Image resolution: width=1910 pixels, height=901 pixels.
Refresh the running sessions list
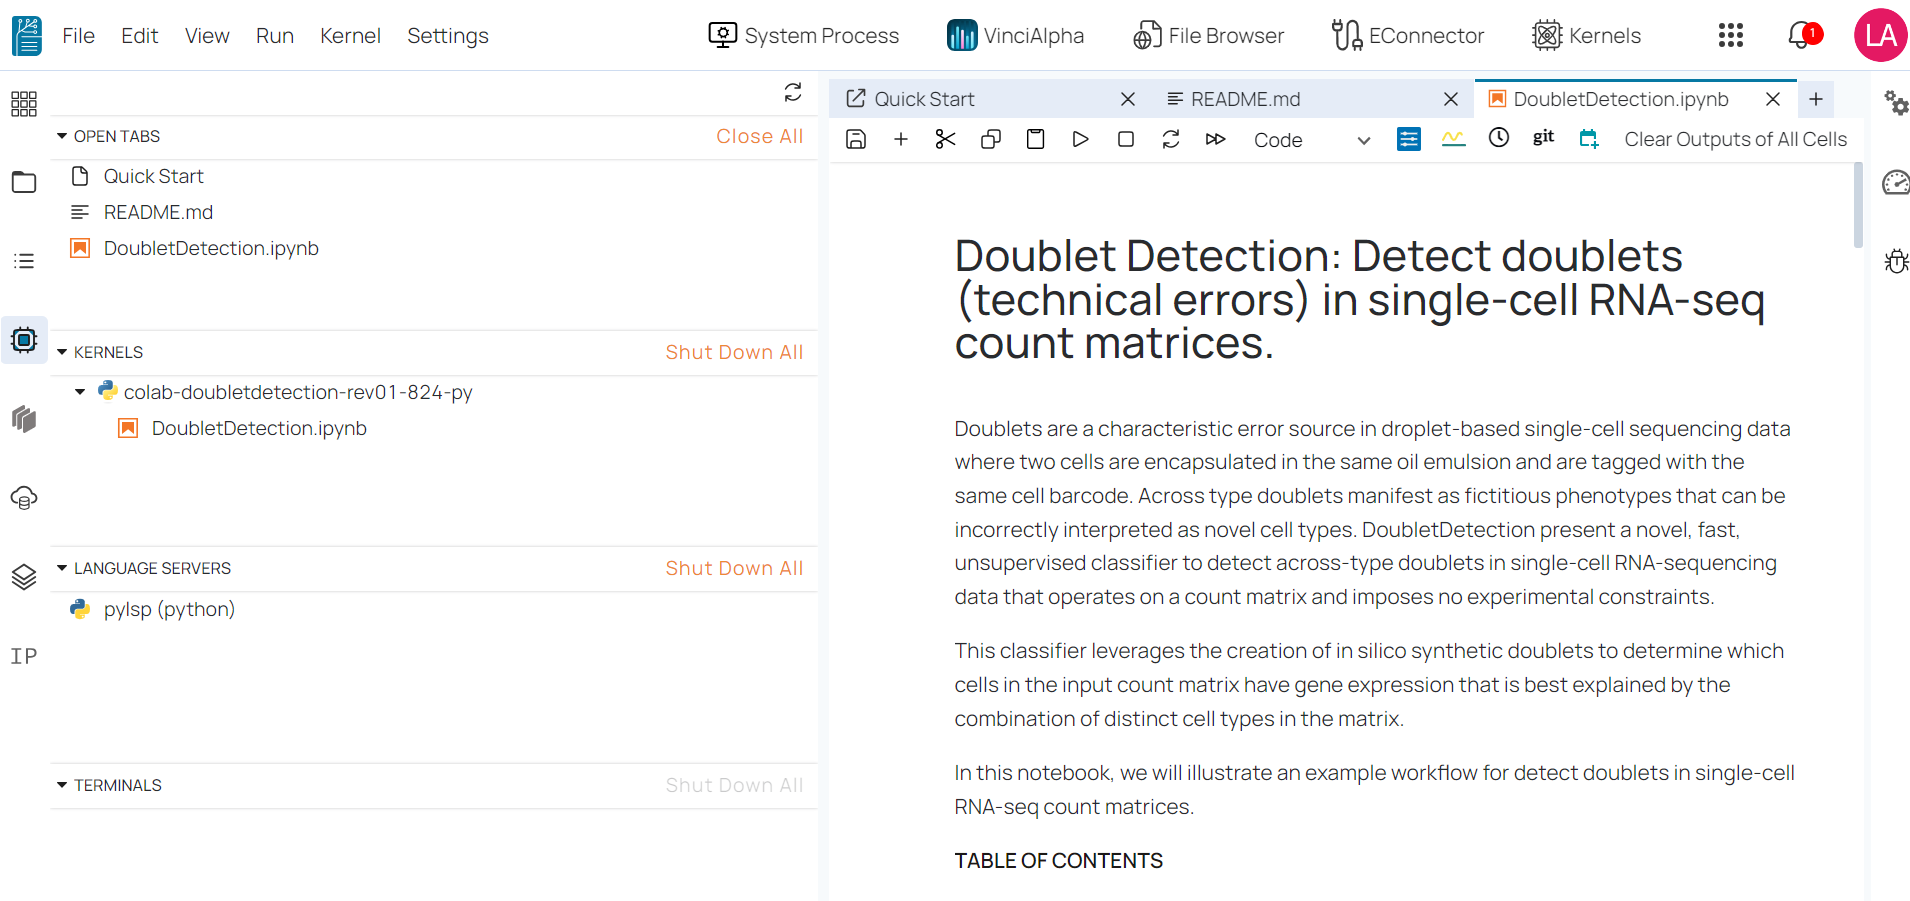(793, 93)
